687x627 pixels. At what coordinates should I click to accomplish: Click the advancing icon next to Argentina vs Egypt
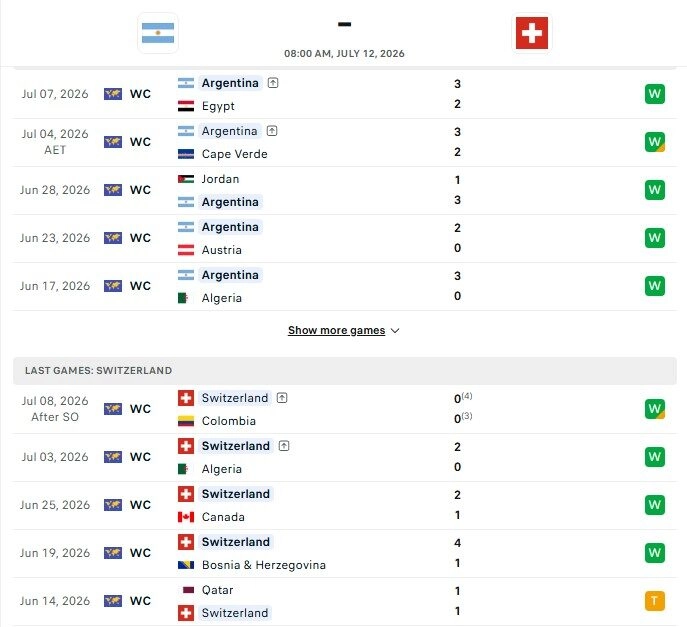273,83
